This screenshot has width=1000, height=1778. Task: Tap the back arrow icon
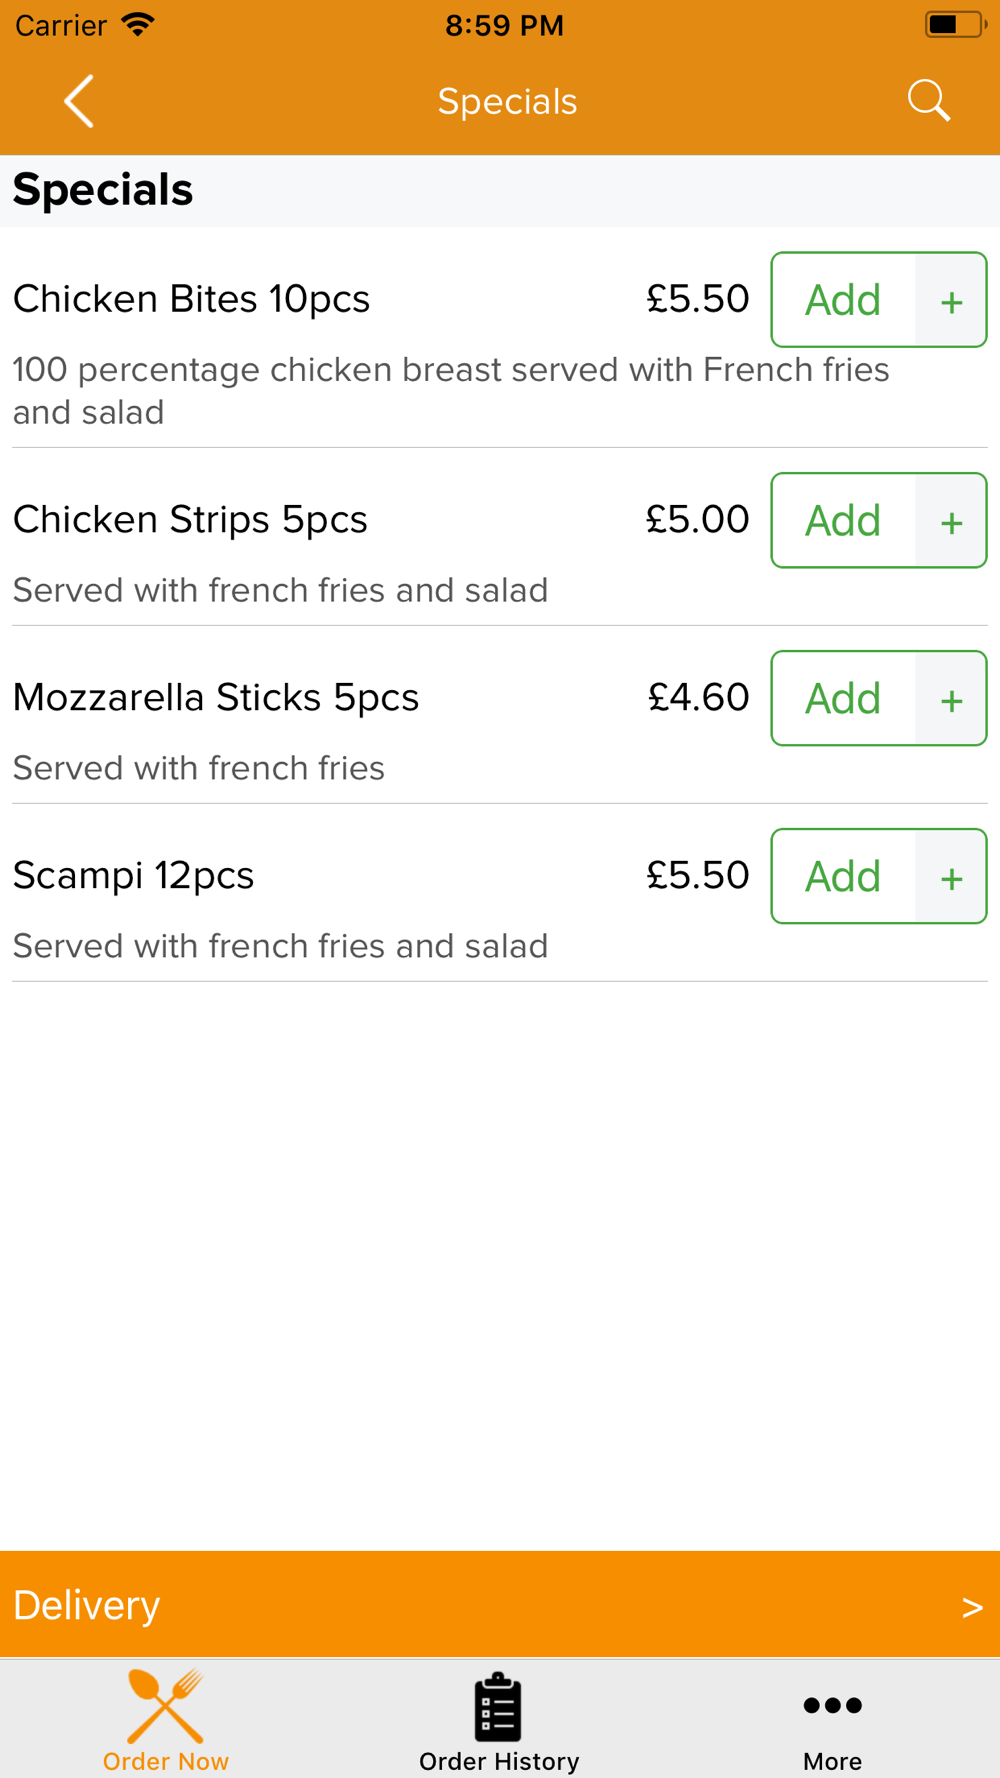pyautogui.click(x=79, y=101)
